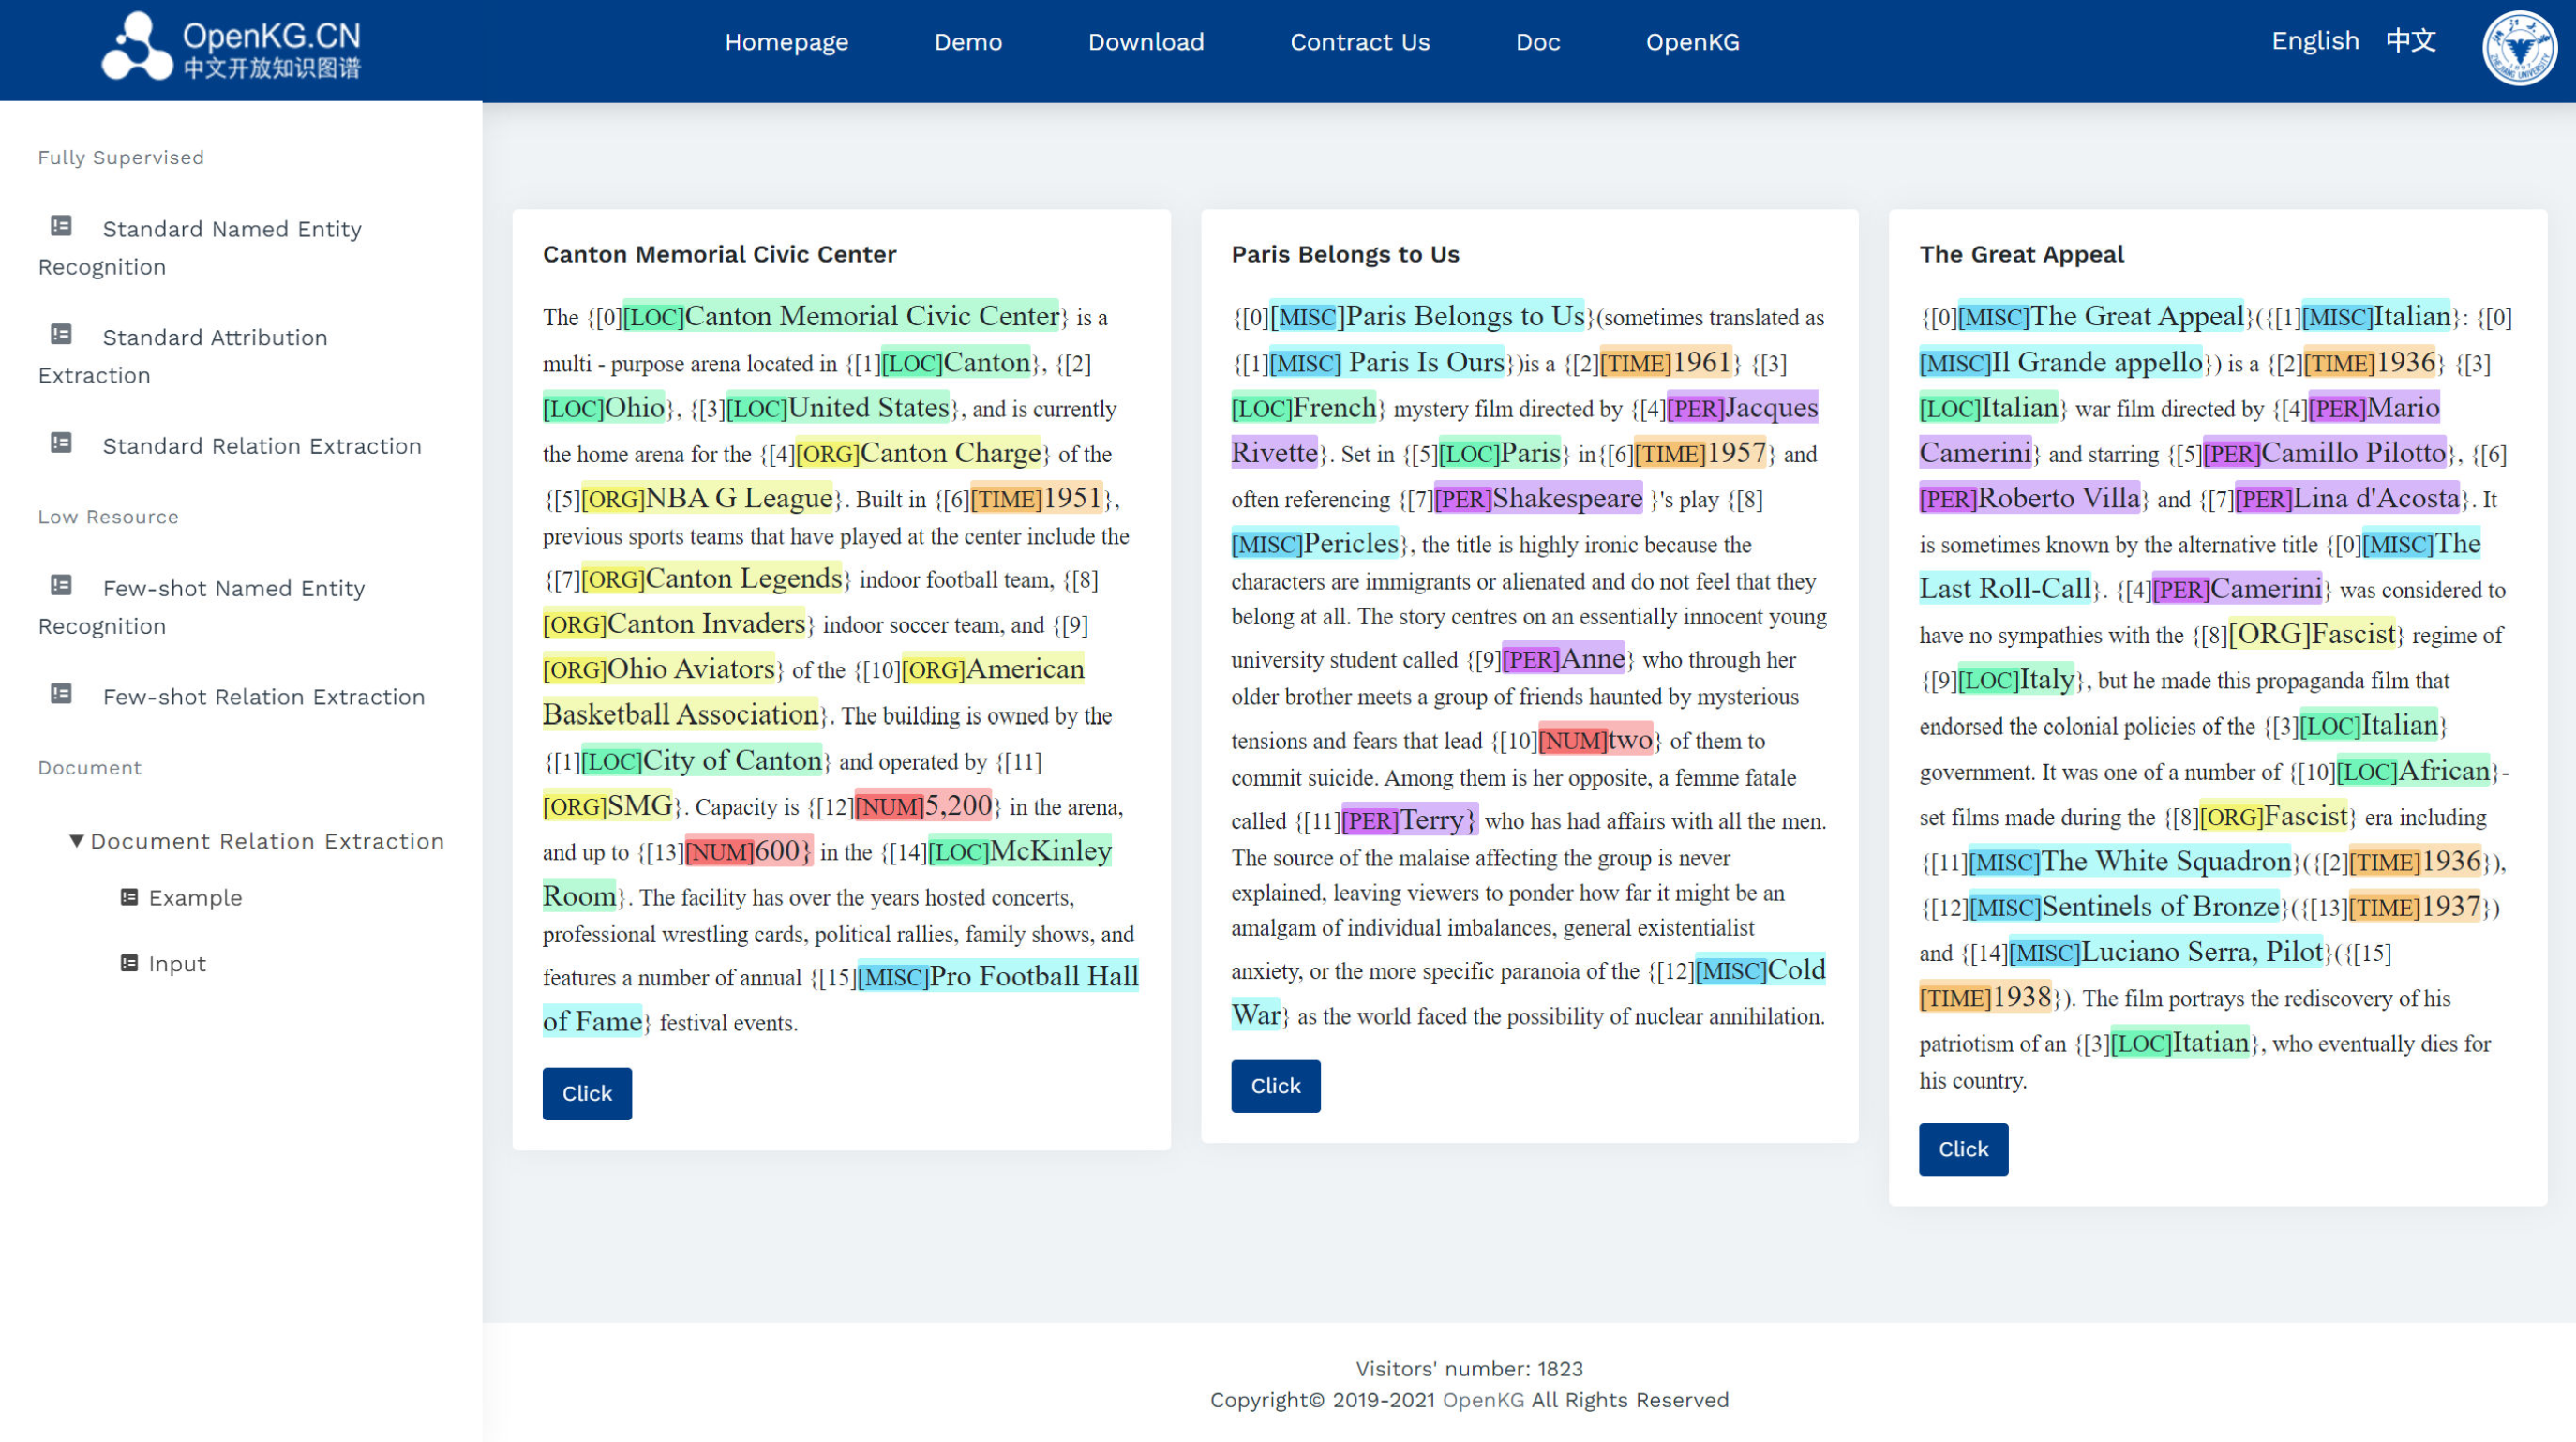Open the OpenKG footer link

coord(1483,1400)
